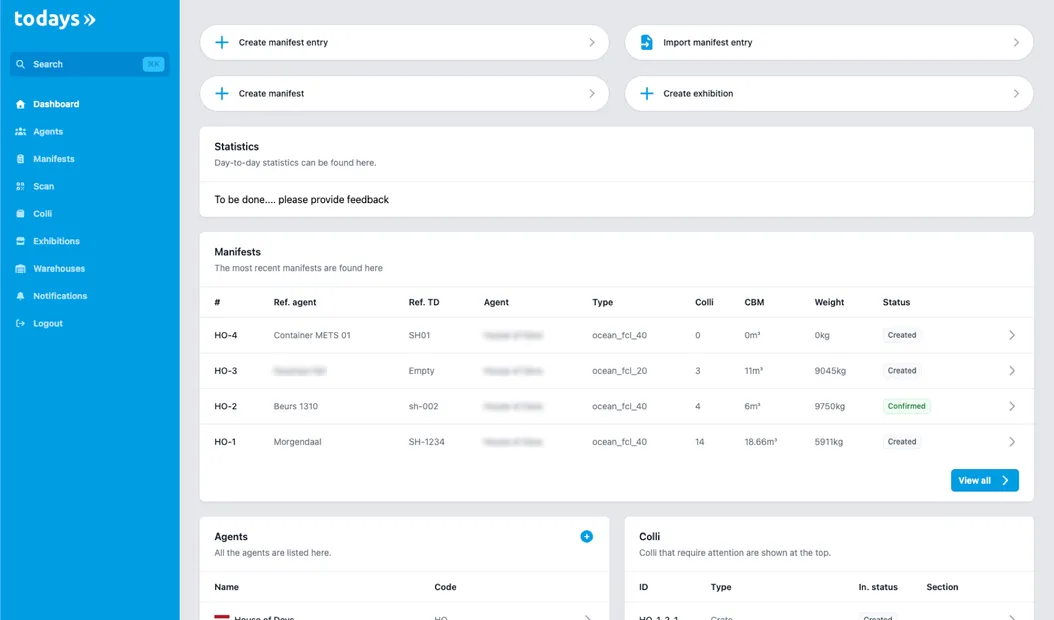Click the Logout arrow icon

pyautogui.click(x=20, y=323)
